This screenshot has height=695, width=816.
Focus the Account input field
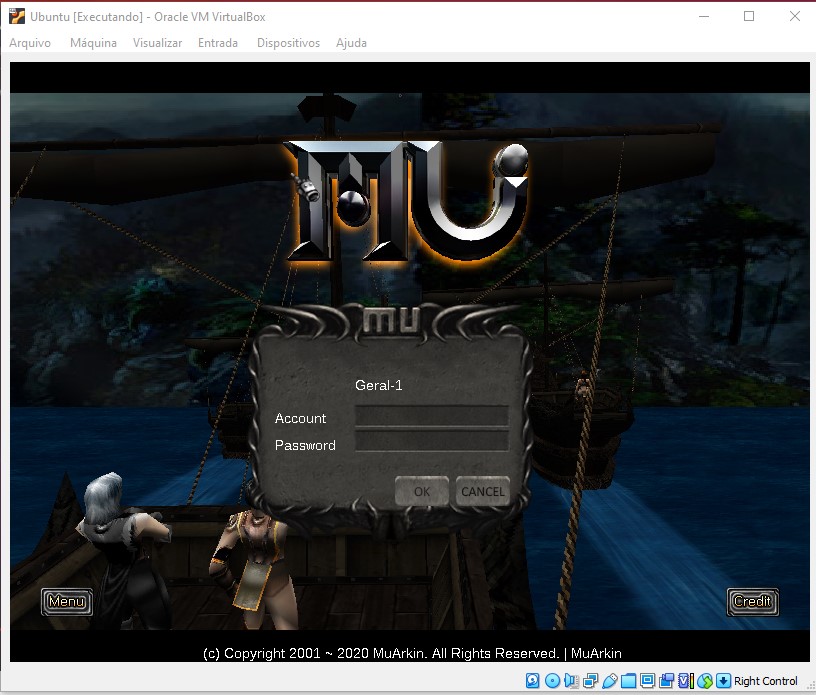click(431, 417)
